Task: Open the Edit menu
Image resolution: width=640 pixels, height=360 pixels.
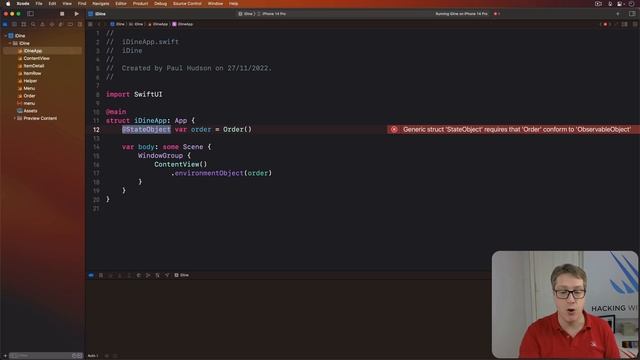Action: pyautogui.click(x=52, y=4)
